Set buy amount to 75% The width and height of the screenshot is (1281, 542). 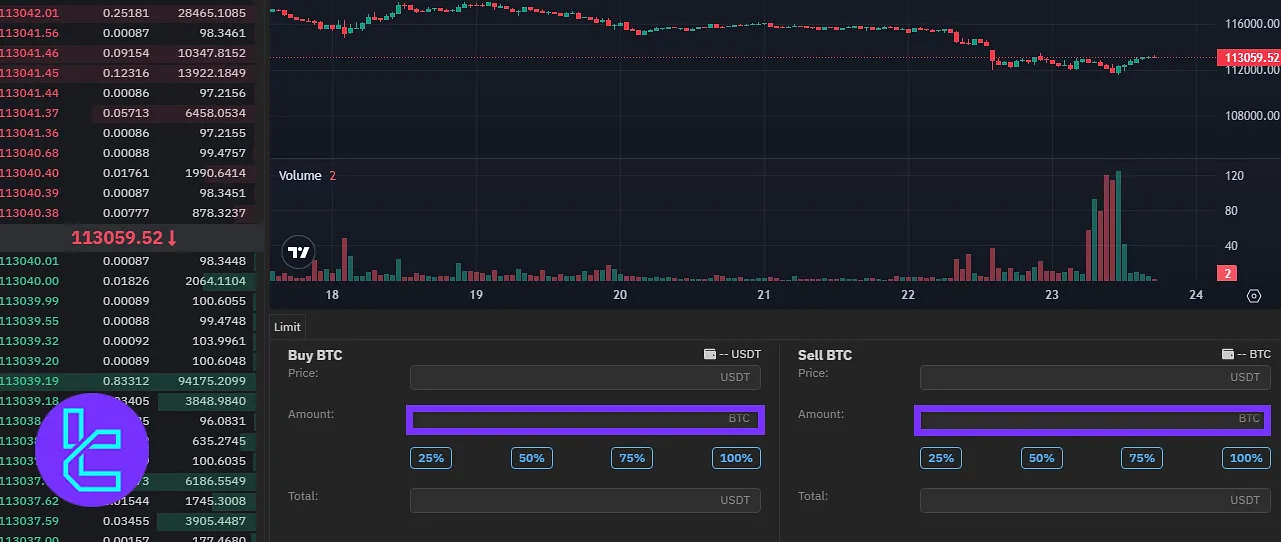(632, 458)
